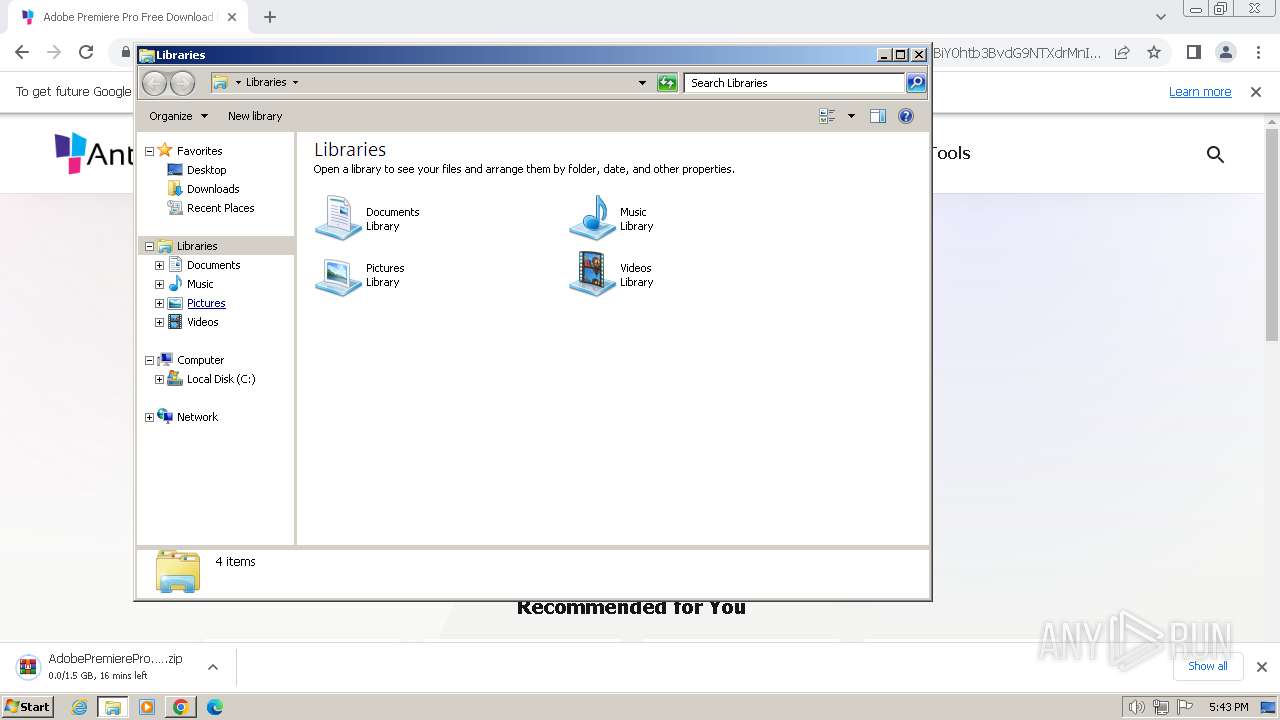Select Desktop under Favorites

[206, 170]
